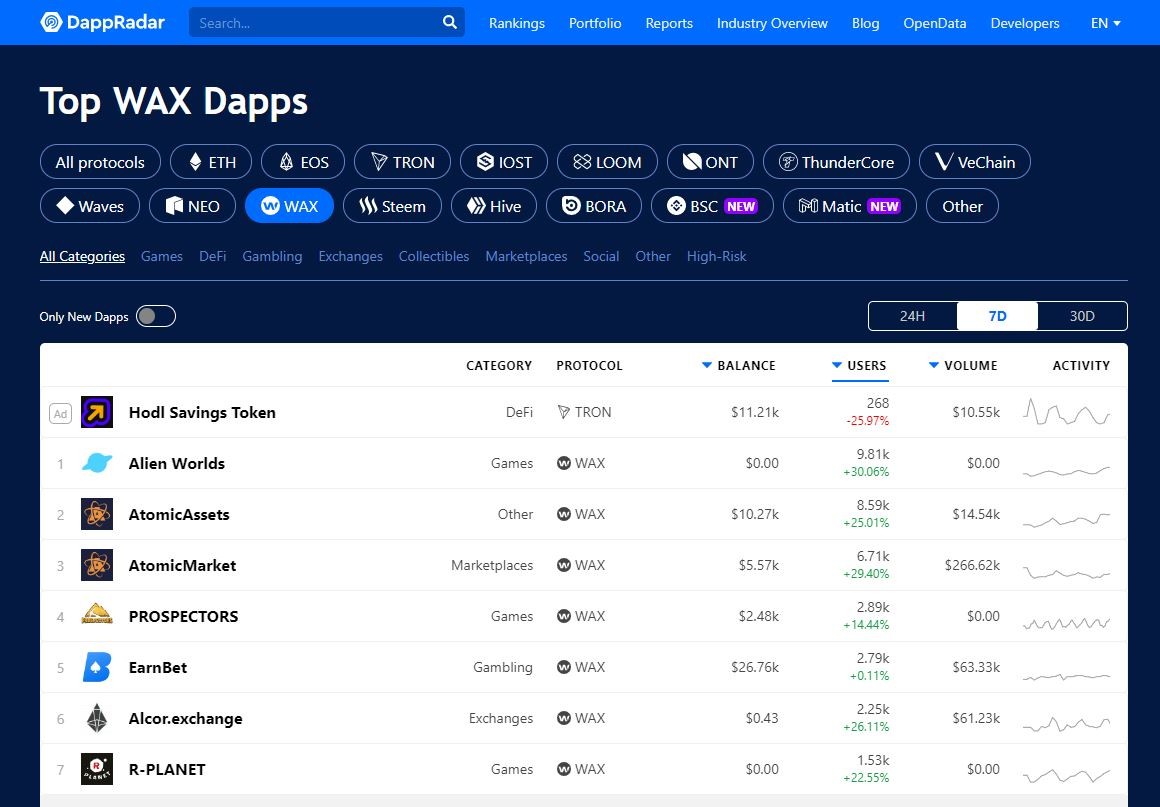Click the search magnifier icon
1160x807 pixels.
(x=450, y=22)
